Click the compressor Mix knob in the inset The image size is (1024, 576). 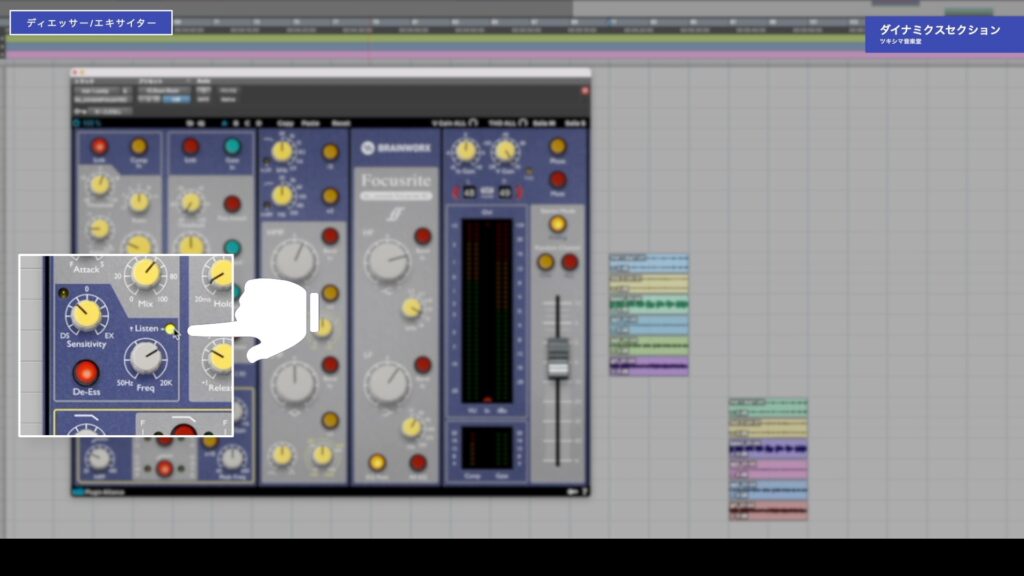(146, 274)
